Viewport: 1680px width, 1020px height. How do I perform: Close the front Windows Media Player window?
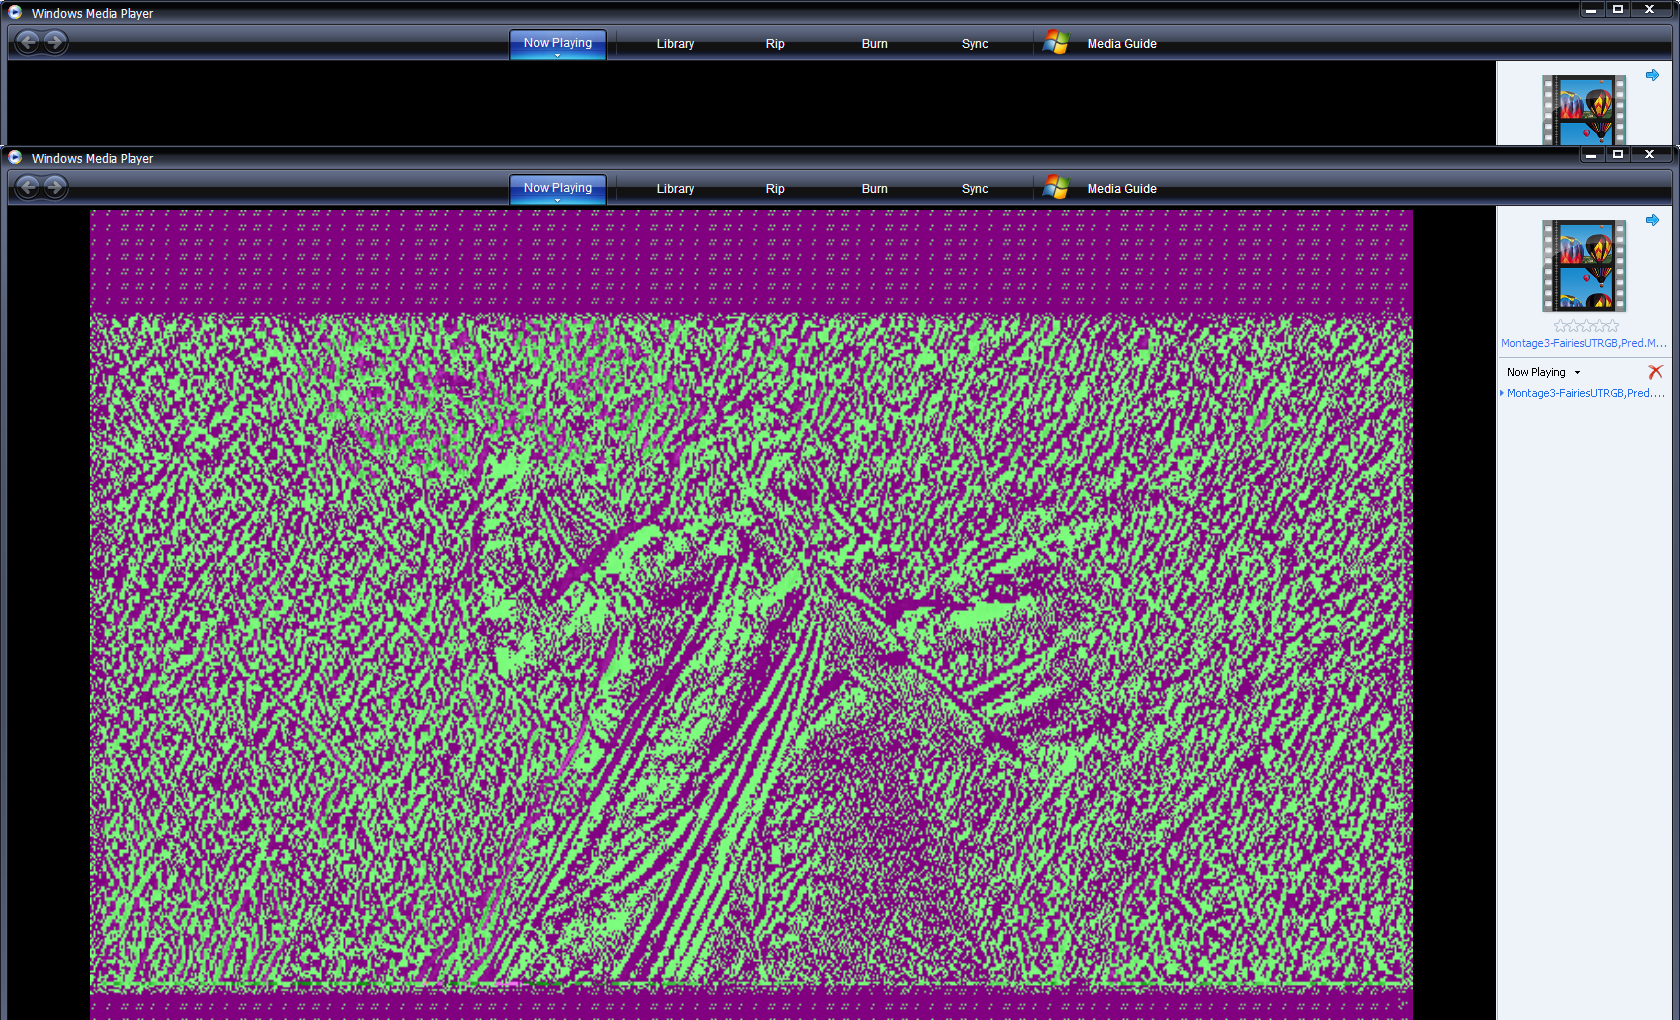(1650, 154)
